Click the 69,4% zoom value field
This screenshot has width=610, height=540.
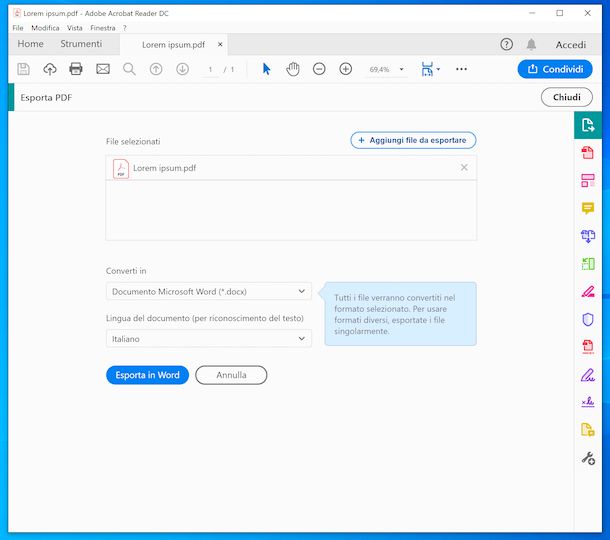(x=379, y=69)
